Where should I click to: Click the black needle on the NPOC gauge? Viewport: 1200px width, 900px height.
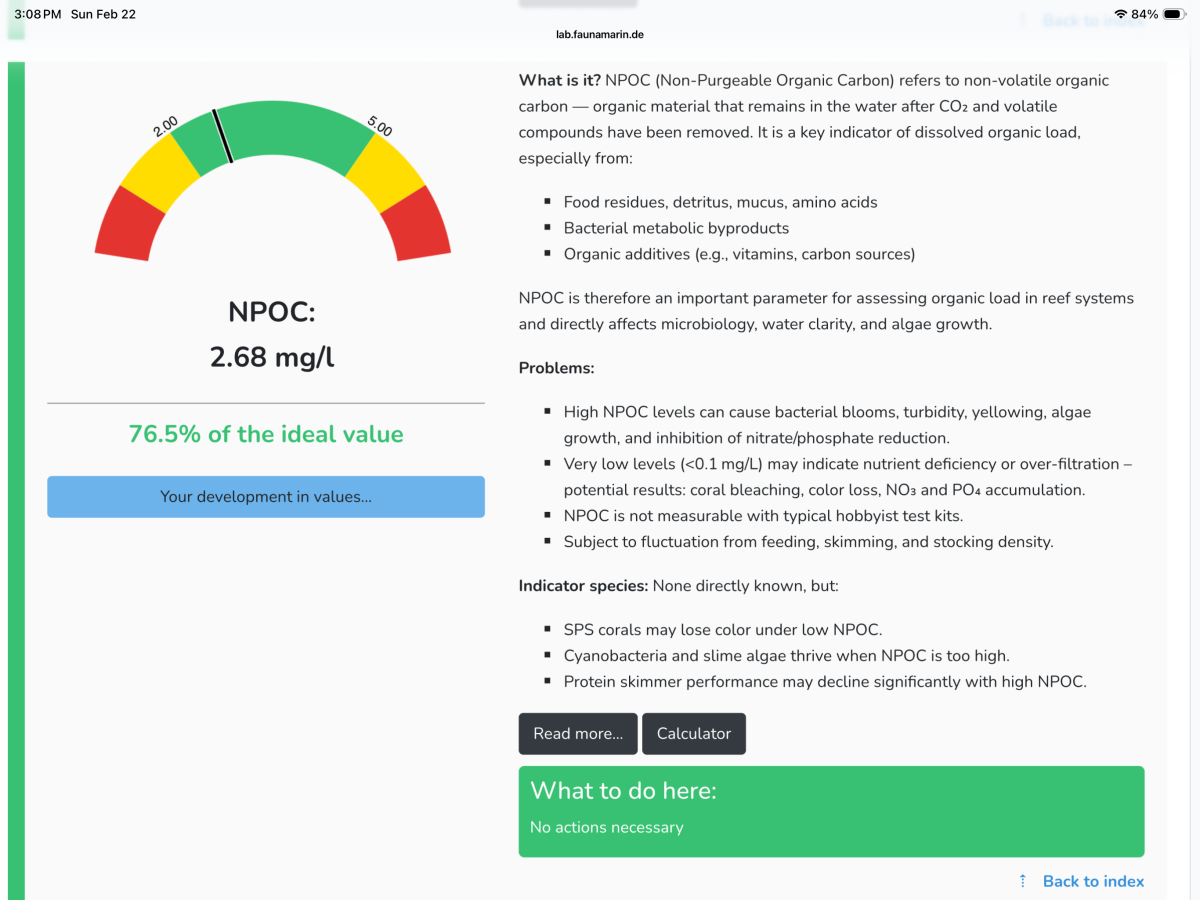(x=222, y=136)
